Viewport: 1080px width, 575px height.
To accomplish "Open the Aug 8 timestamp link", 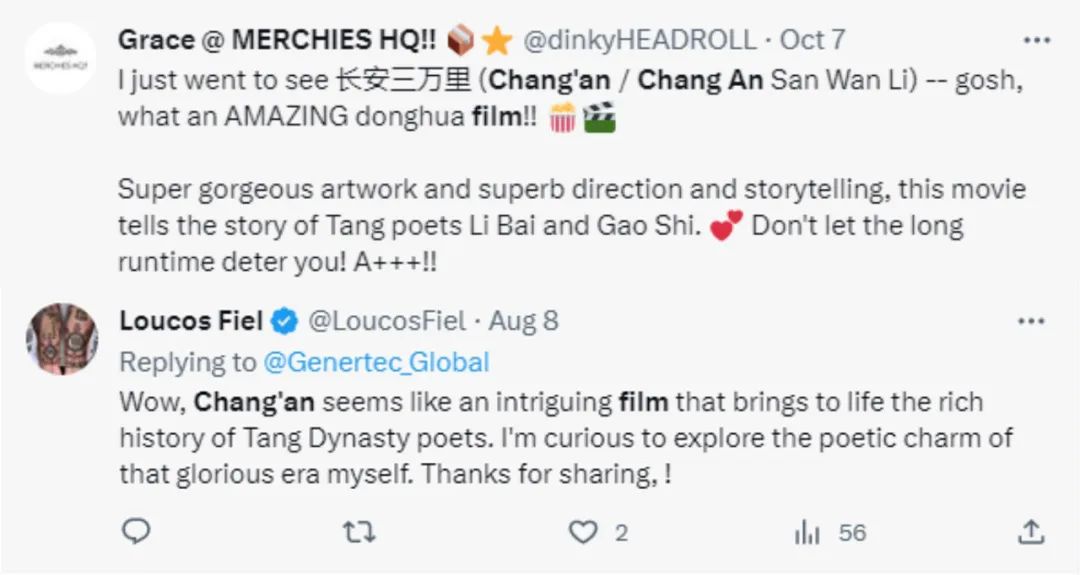I will tap(526, 321).
